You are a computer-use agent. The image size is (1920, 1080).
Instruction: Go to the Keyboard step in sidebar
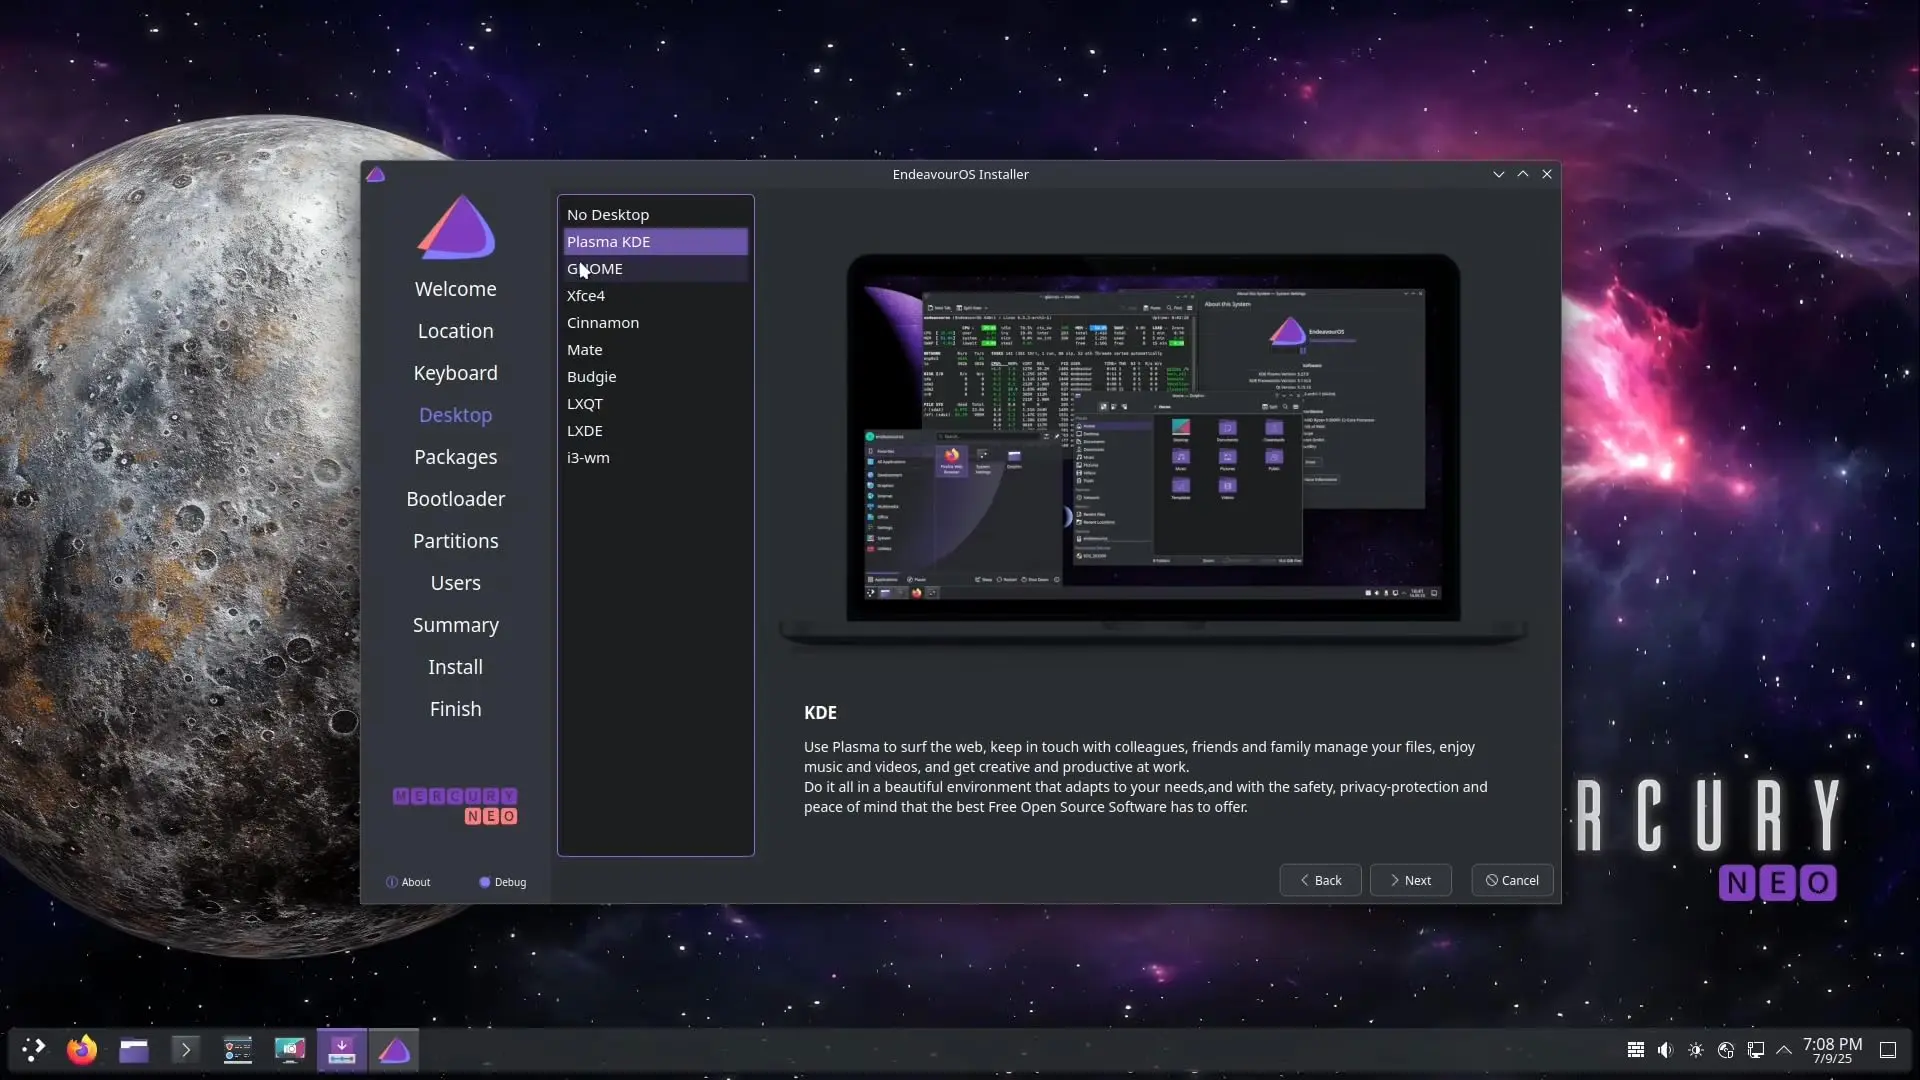pos(456,373)
